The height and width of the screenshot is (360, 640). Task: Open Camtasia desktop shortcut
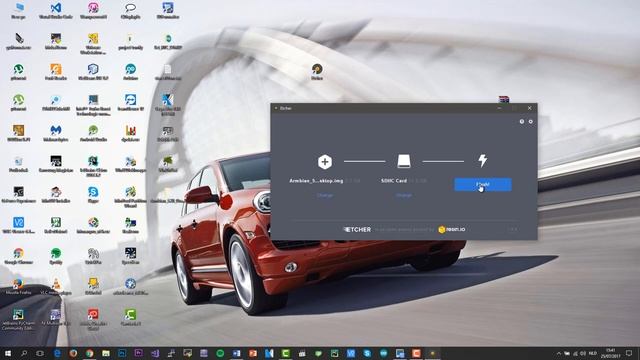(x=131, y=317)
